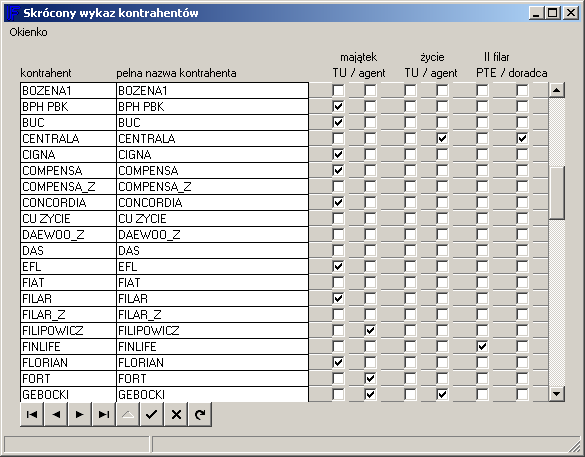Select FILIPOWICZ full name field
The width and height of the screenshot is (585, 457).
[x=212, y=330]
